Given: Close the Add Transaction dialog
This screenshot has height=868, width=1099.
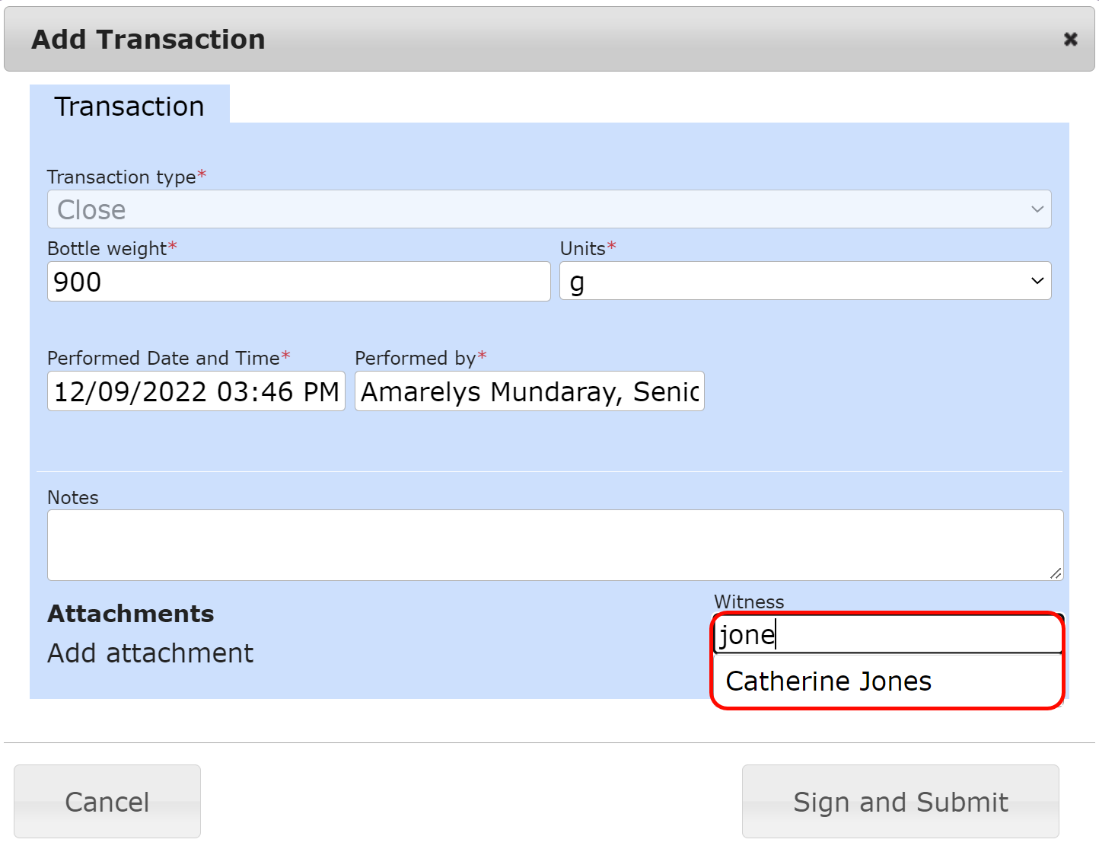Looking at the screenshot, I should pos(1070,40).
